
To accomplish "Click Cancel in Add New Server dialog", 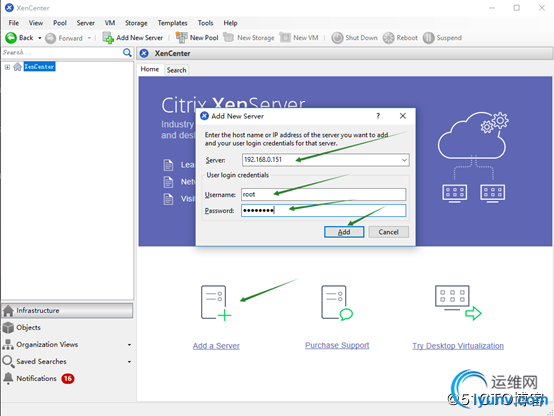I will [x=389, y=232].
